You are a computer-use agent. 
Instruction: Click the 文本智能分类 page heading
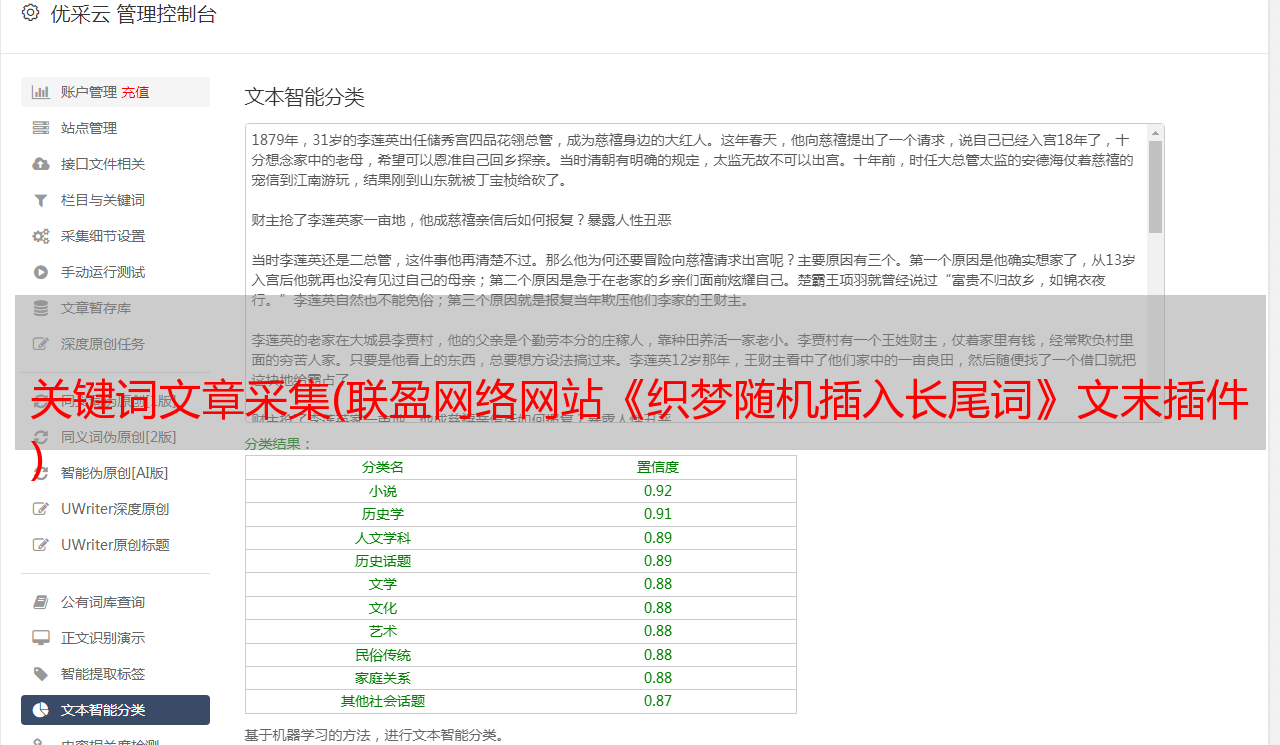pos(305,97)
